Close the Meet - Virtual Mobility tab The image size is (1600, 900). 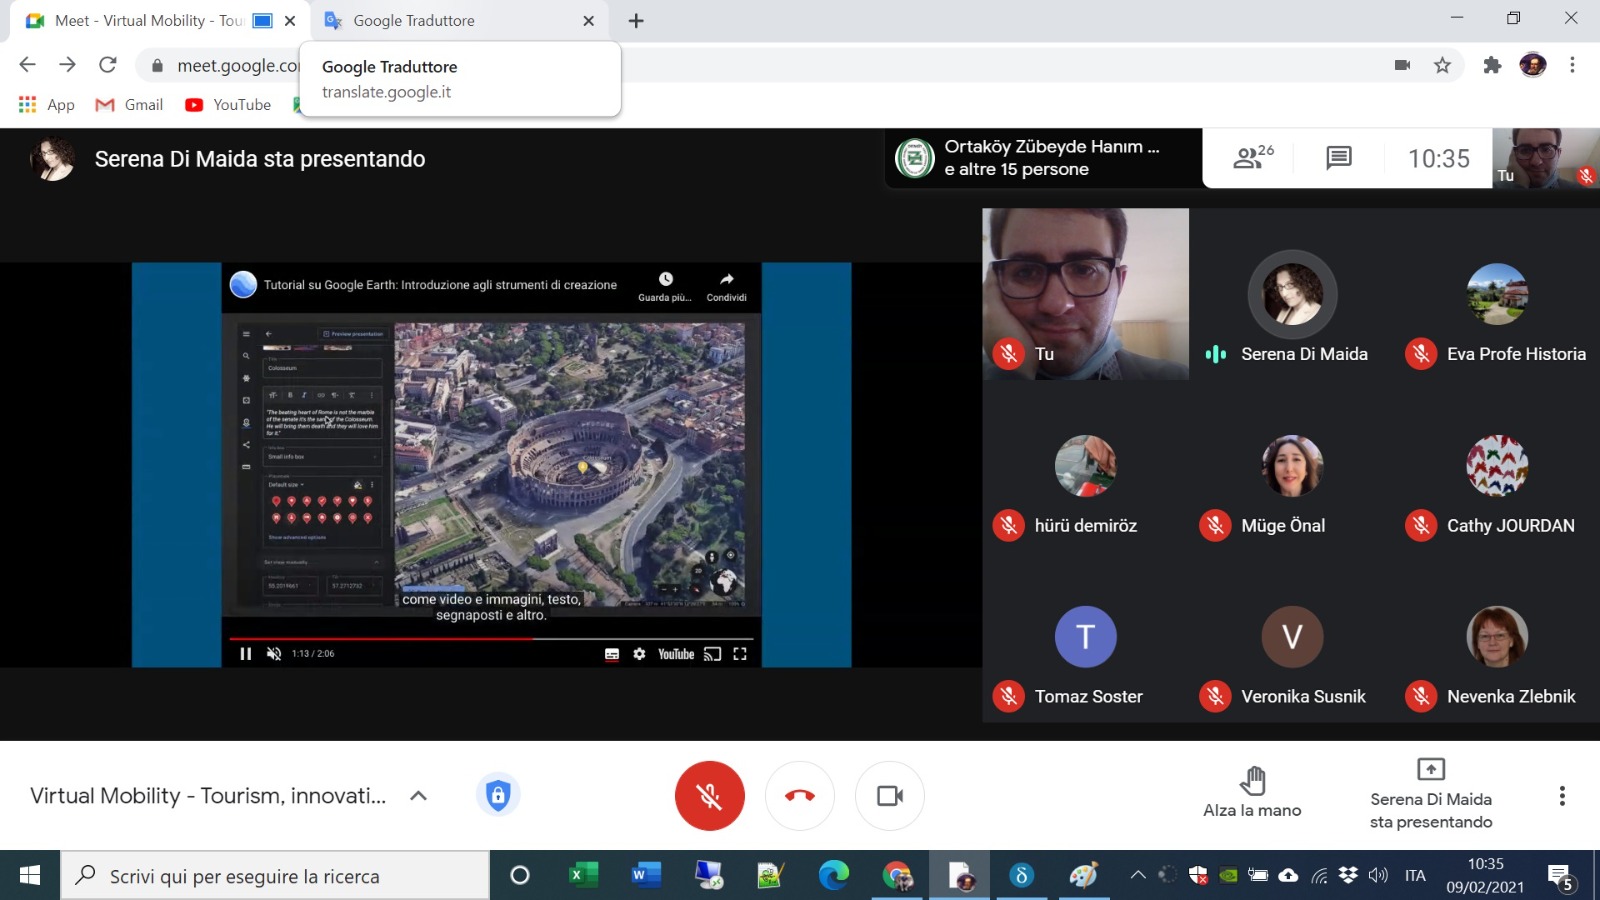(x=290, y=21)
